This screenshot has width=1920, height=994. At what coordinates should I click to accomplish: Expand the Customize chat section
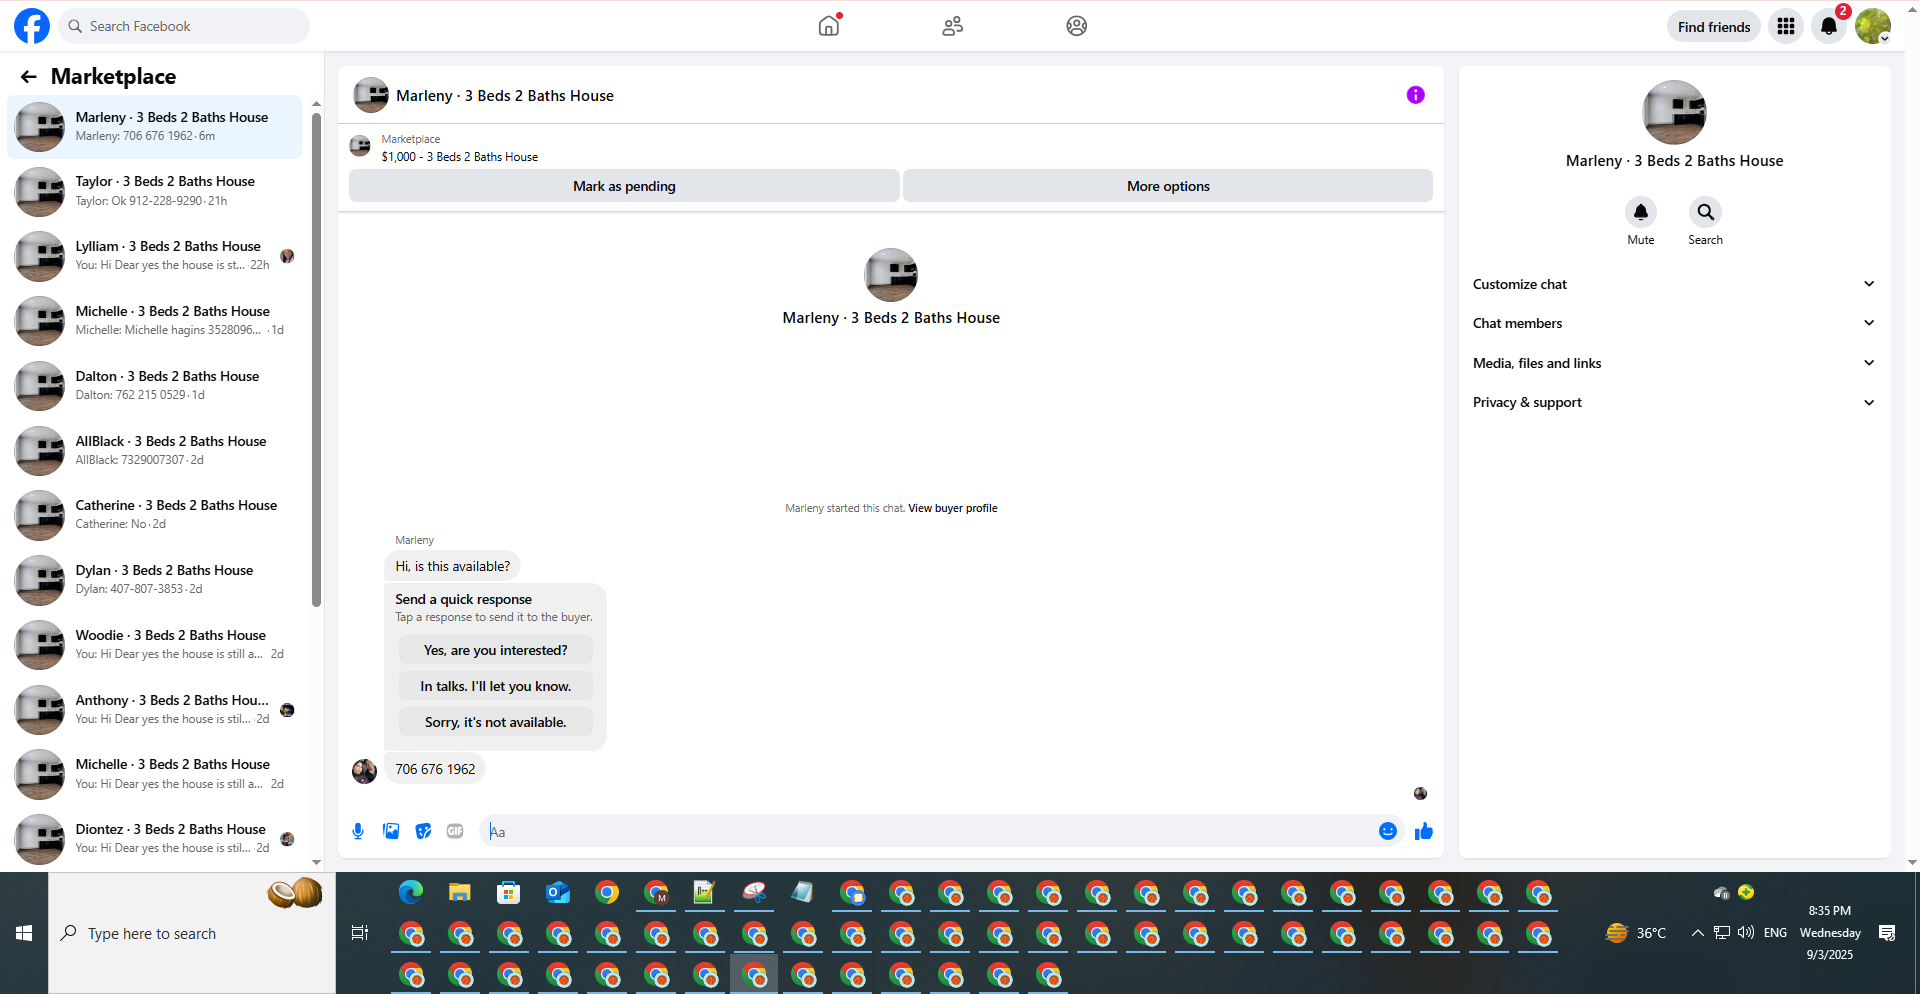pos(1674,284)
